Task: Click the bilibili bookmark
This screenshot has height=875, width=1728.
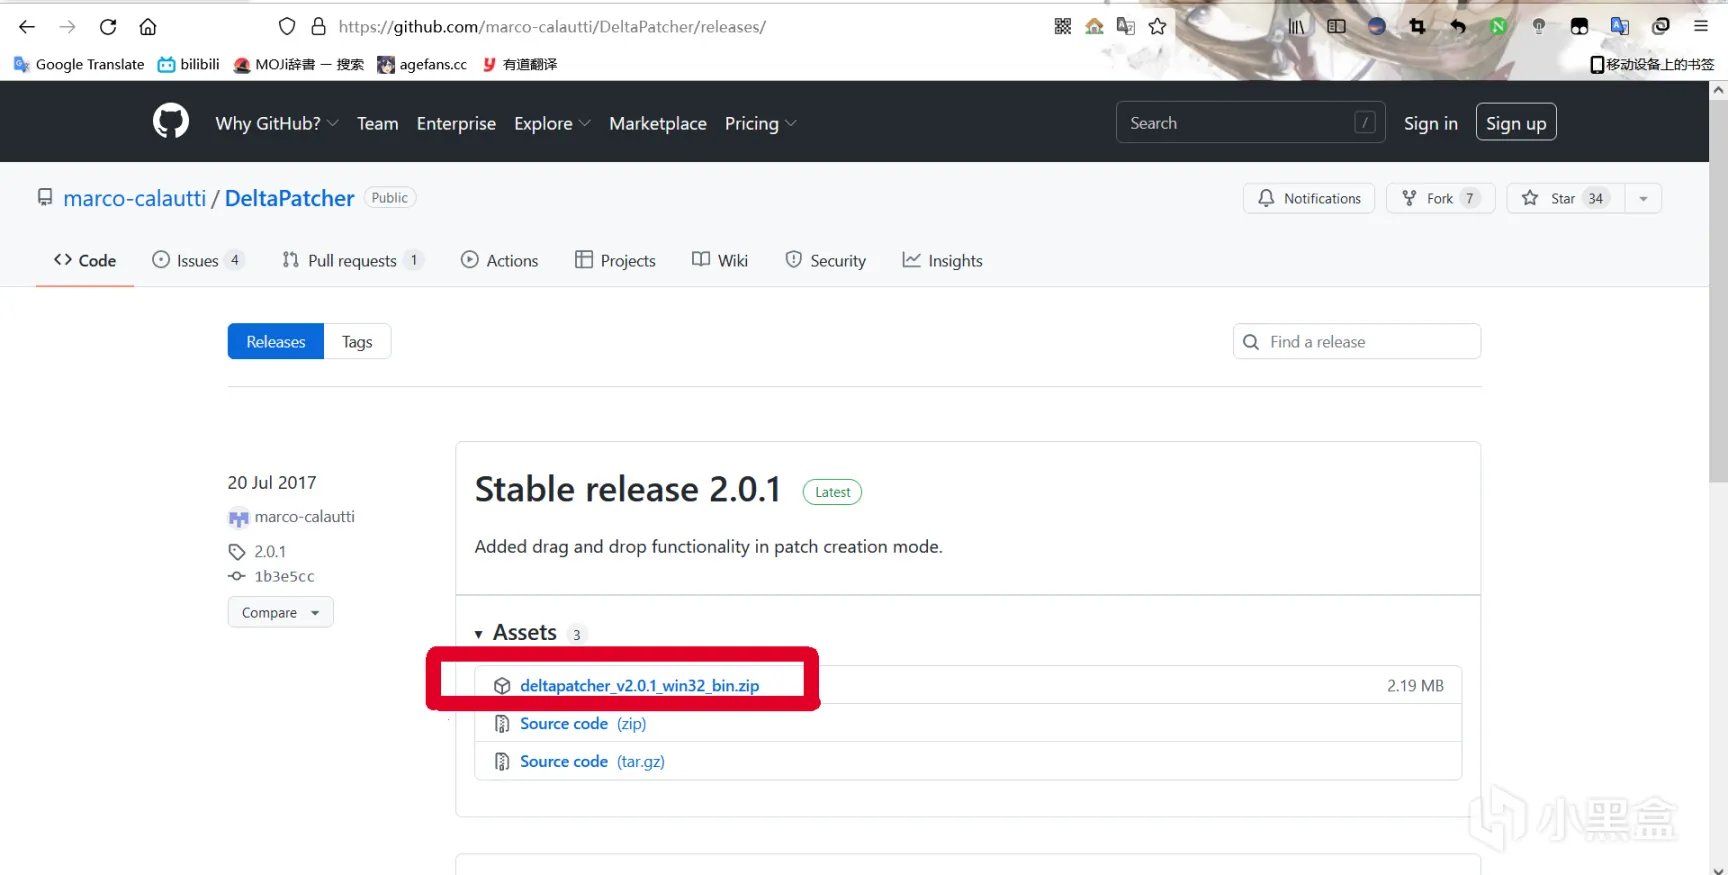Action: point(188,64)
